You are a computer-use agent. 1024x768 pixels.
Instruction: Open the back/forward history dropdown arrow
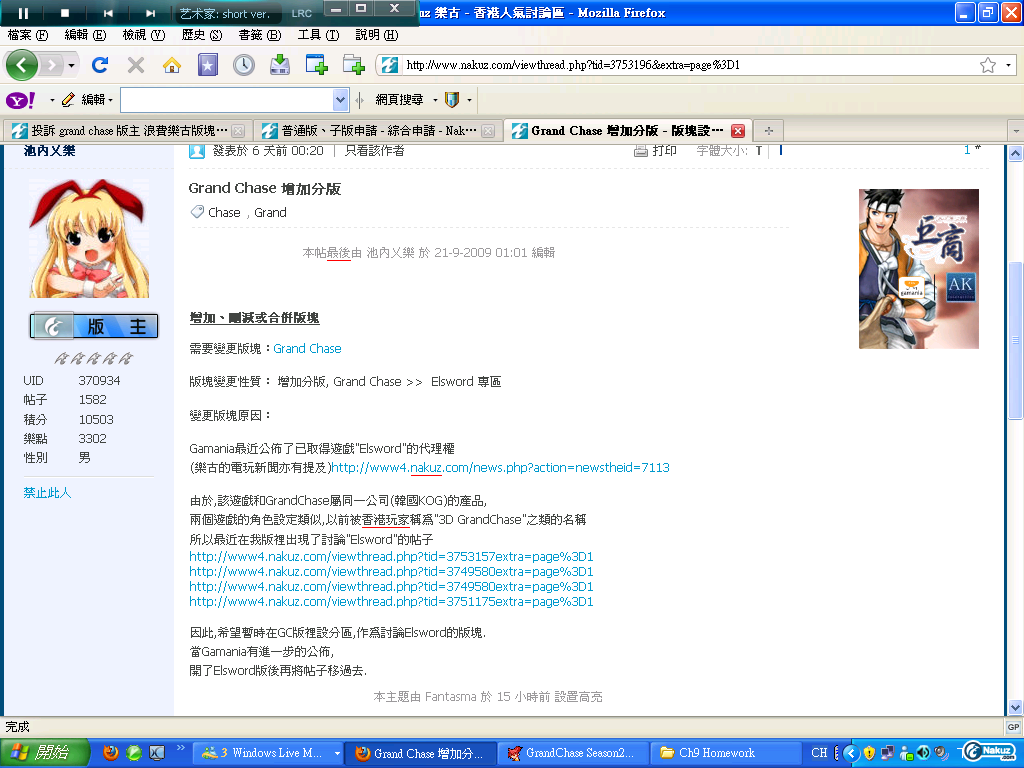(x=71, y=65)
